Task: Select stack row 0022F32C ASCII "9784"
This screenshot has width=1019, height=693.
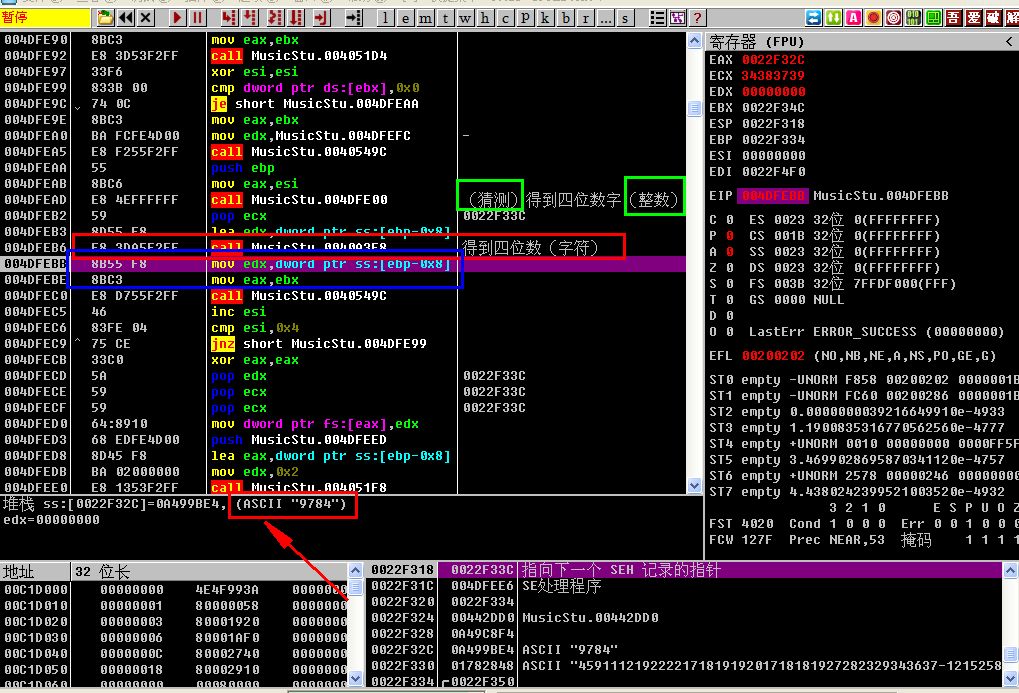Action: tap(685, 649)
